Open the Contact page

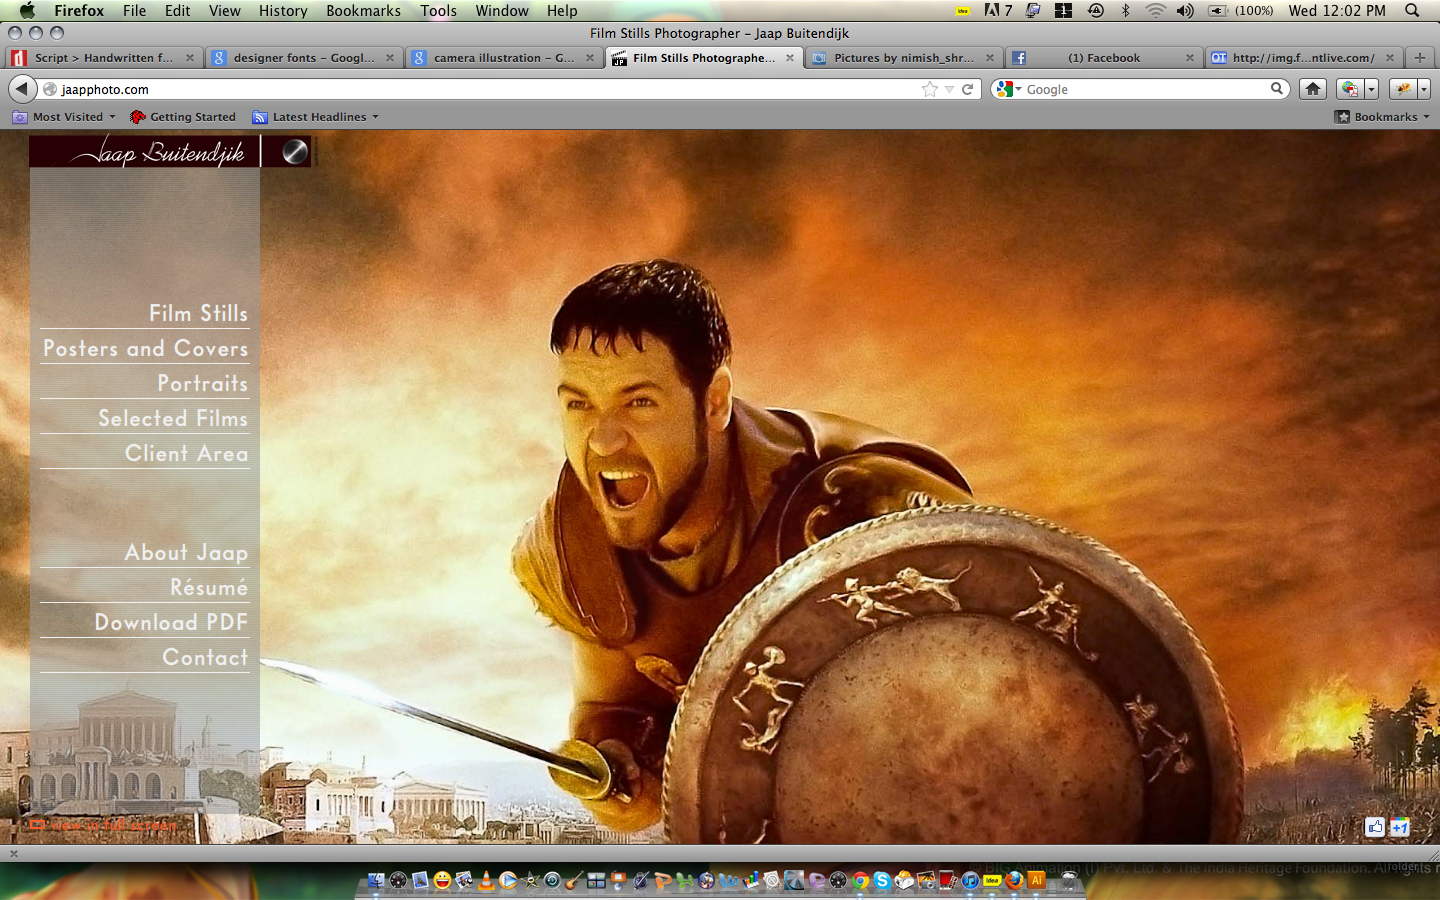tap(205, 657)
